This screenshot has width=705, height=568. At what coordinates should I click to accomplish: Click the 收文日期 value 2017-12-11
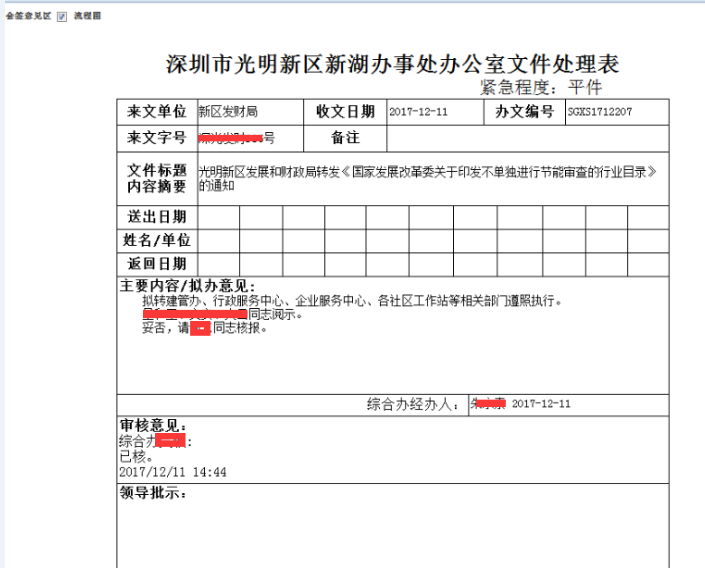pos(418,112)
